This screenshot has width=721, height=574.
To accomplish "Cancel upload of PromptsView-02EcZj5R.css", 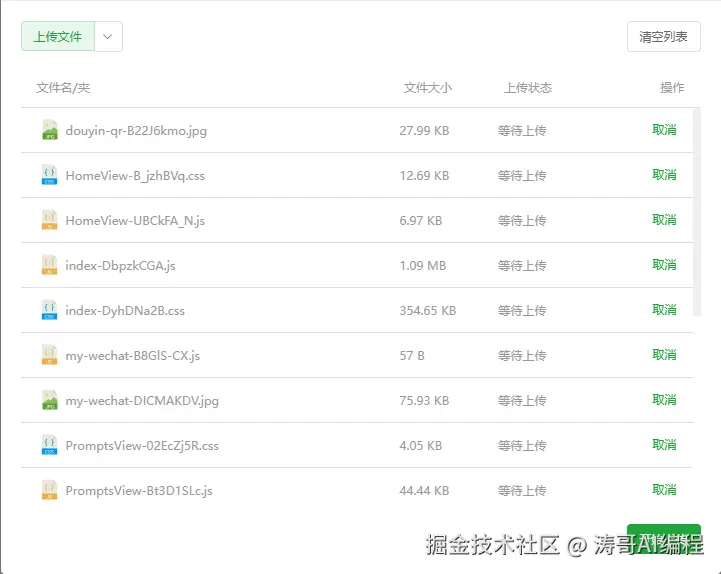I will pyautogui.click(x=664, y=445).
